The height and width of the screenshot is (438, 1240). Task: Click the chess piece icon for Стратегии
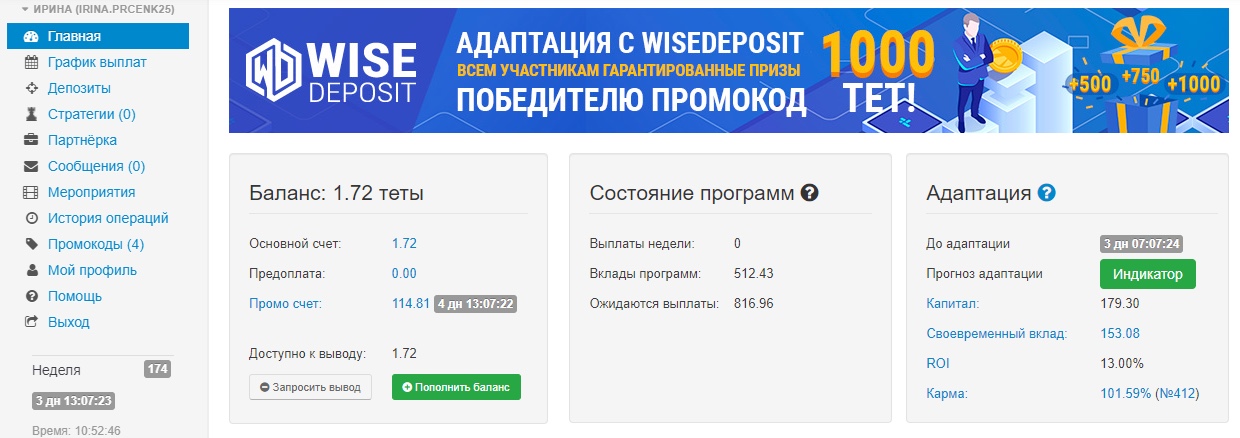tap(31, 114)
